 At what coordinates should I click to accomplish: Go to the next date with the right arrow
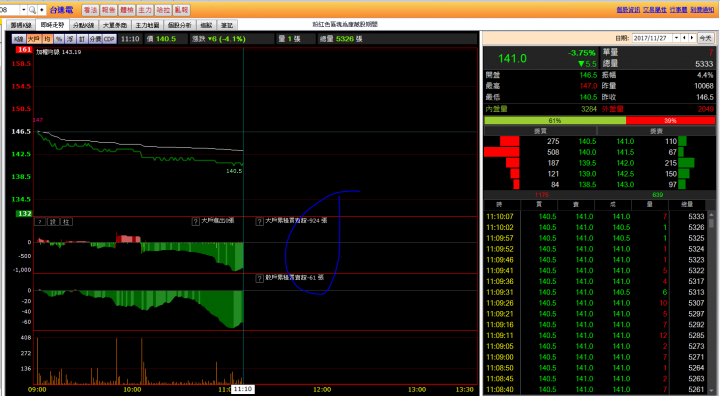tap(692, 38)
